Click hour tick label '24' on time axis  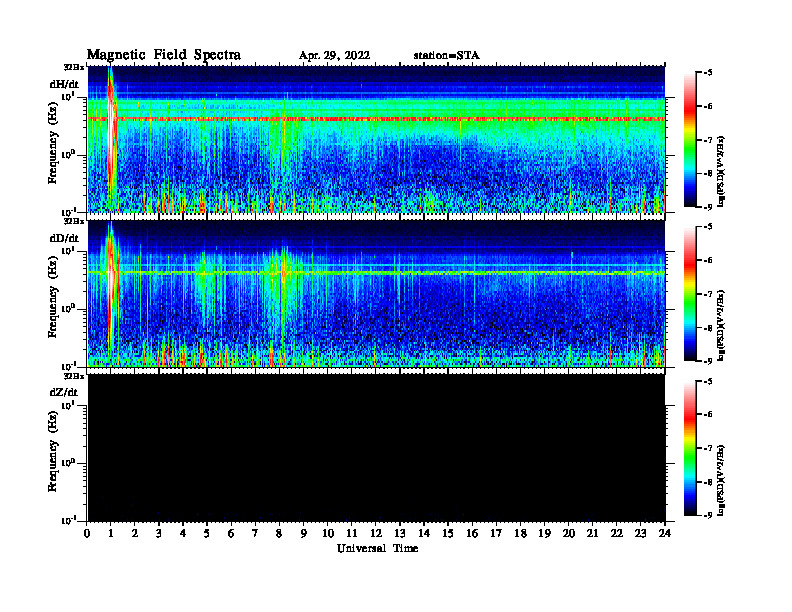665,534
